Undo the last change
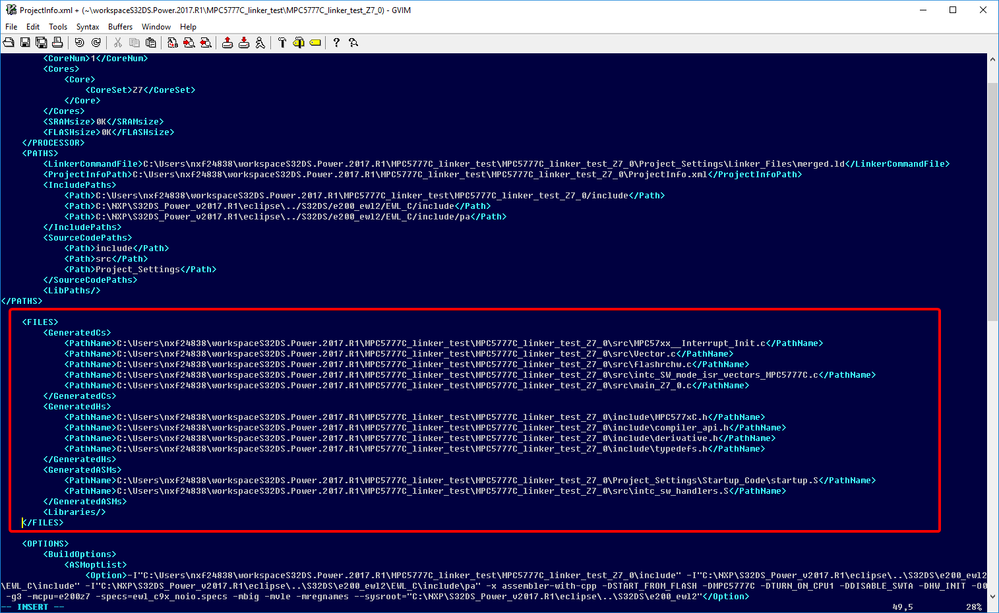This screenshot has height=613, width=999. (x=79, y=43)
